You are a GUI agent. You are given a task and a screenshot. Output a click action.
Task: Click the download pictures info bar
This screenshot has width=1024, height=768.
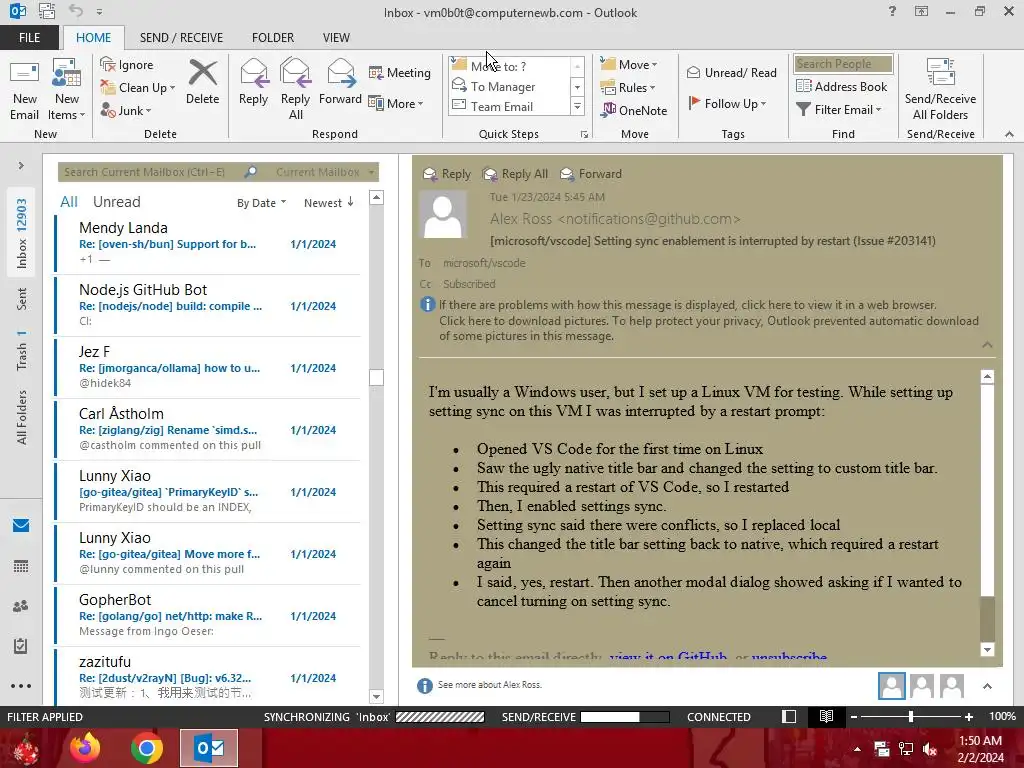pos(709,328)
